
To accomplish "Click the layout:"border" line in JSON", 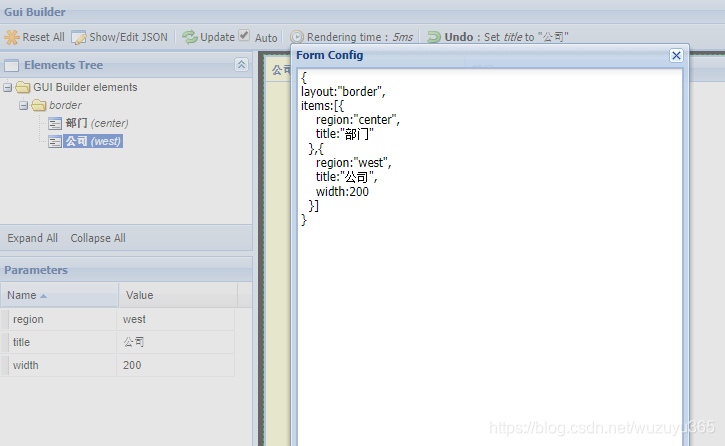I will click(x=343, y=92).
